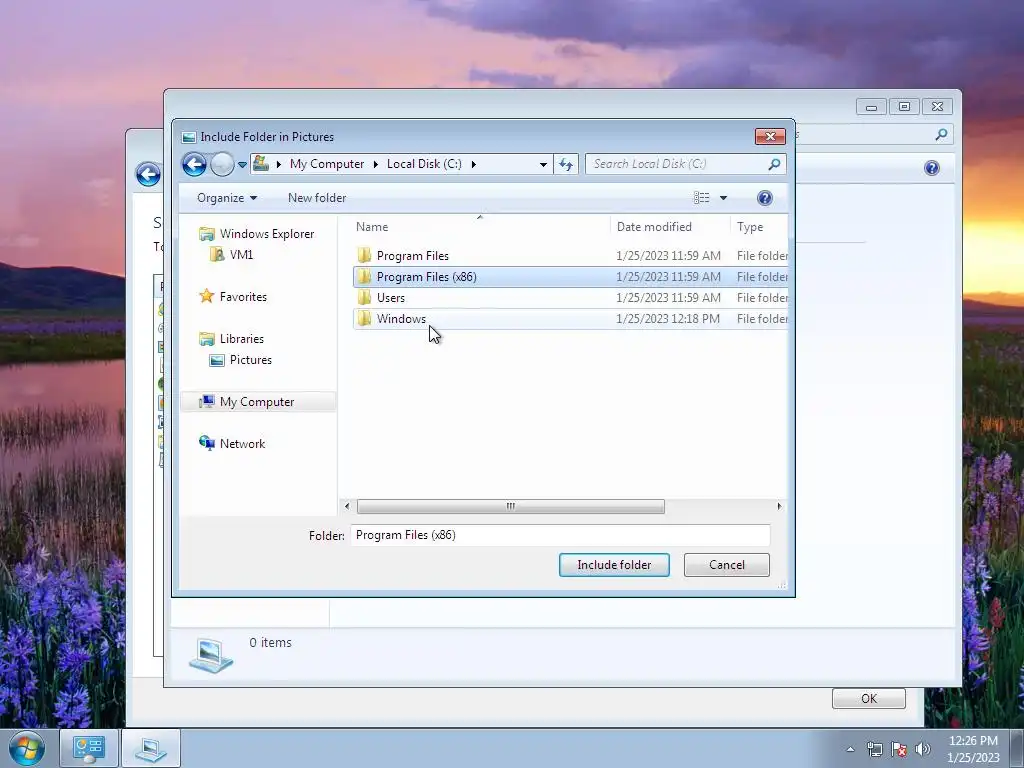Viewport: 1024px width, 768px height.
Task: Click OK in the background window
Action: point(869,699)
